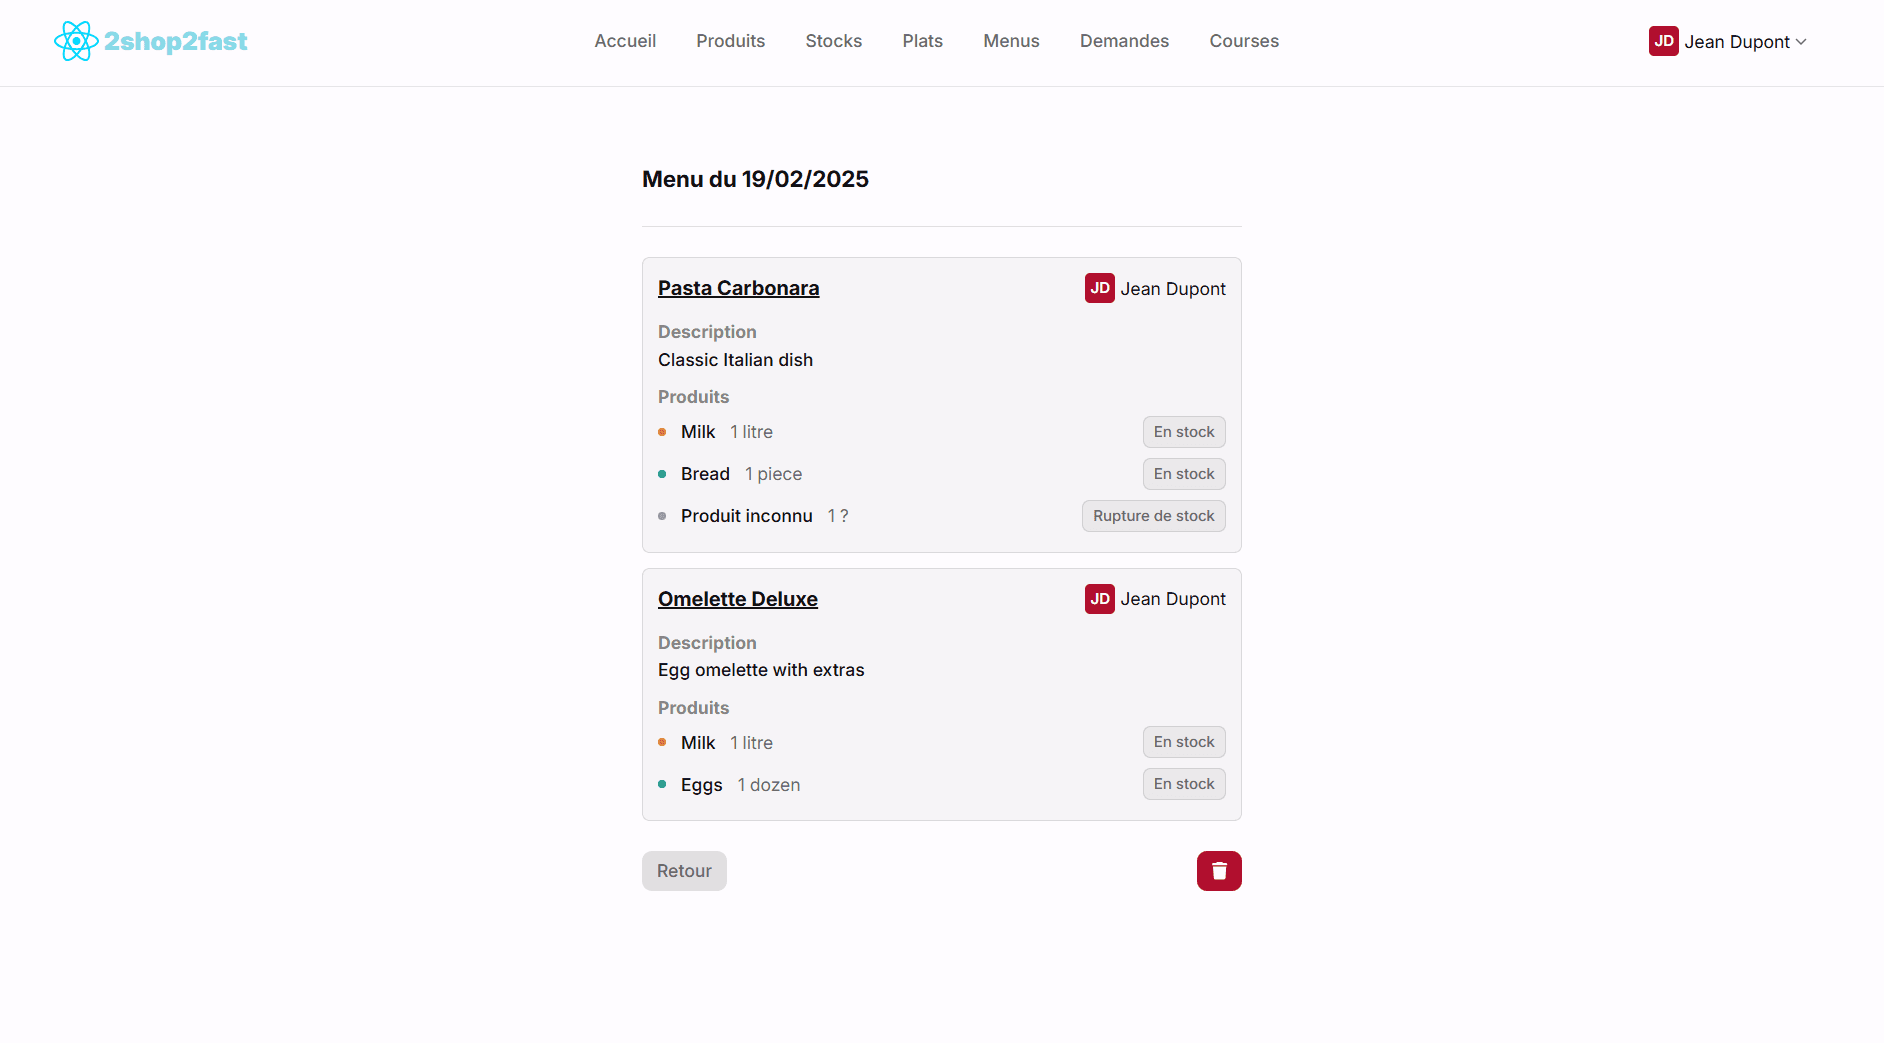Click the 2shop2fast atom logo icon
Viewport: 1884px width, 1043px height.
coord(75,41)
